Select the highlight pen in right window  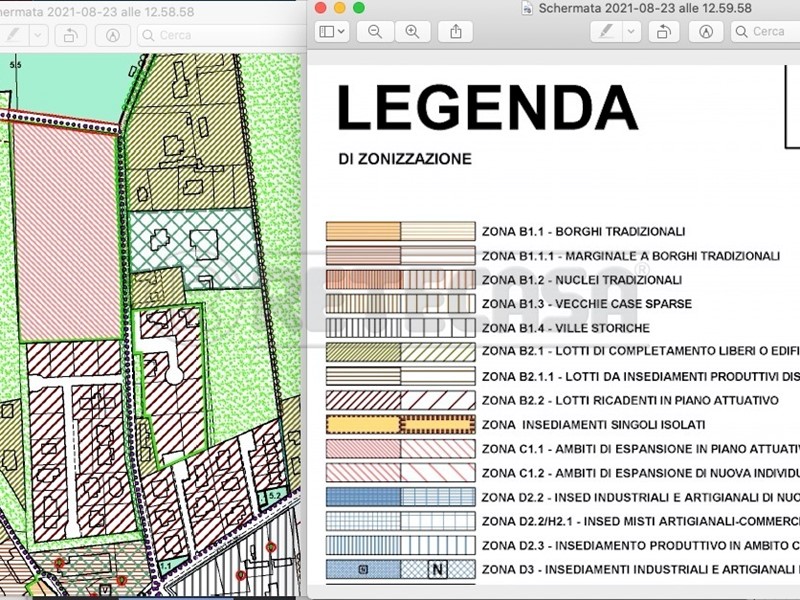pos(605,32)
